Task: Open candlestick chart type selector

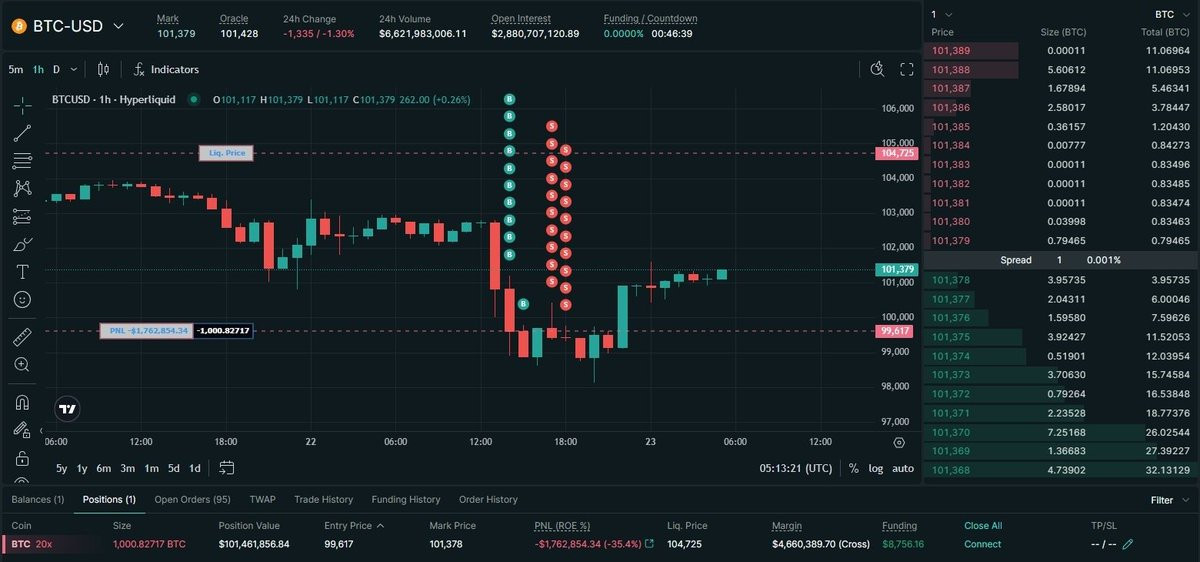Action: [103, 69]
